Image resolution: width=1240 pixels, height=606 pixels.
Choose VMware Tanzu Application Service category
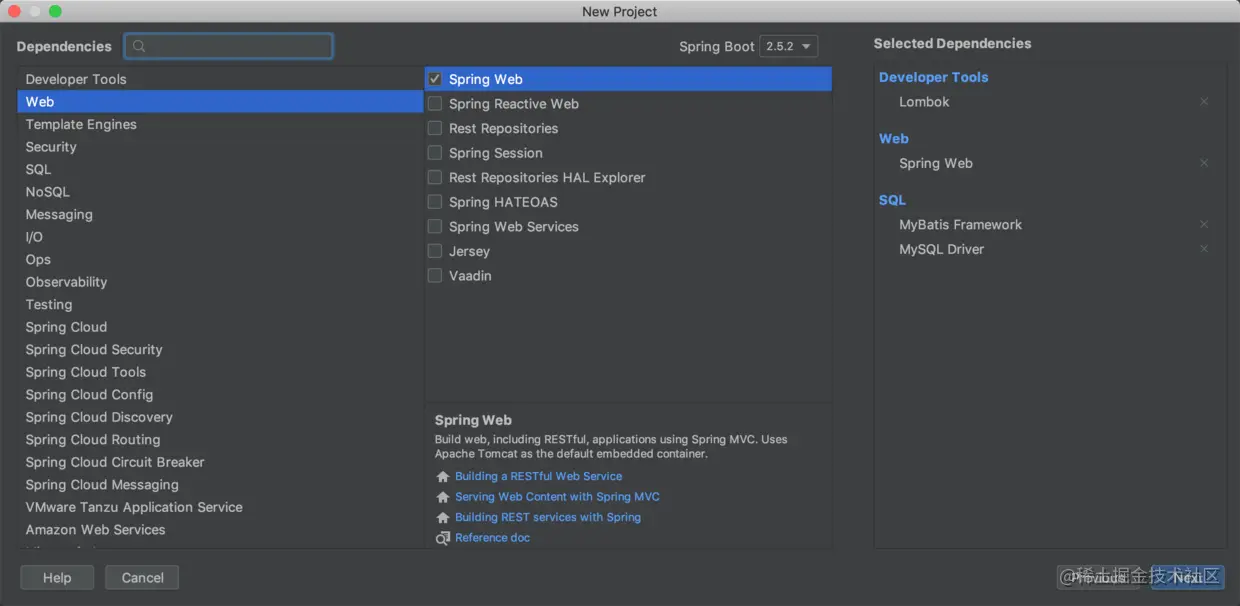point(220,507)
